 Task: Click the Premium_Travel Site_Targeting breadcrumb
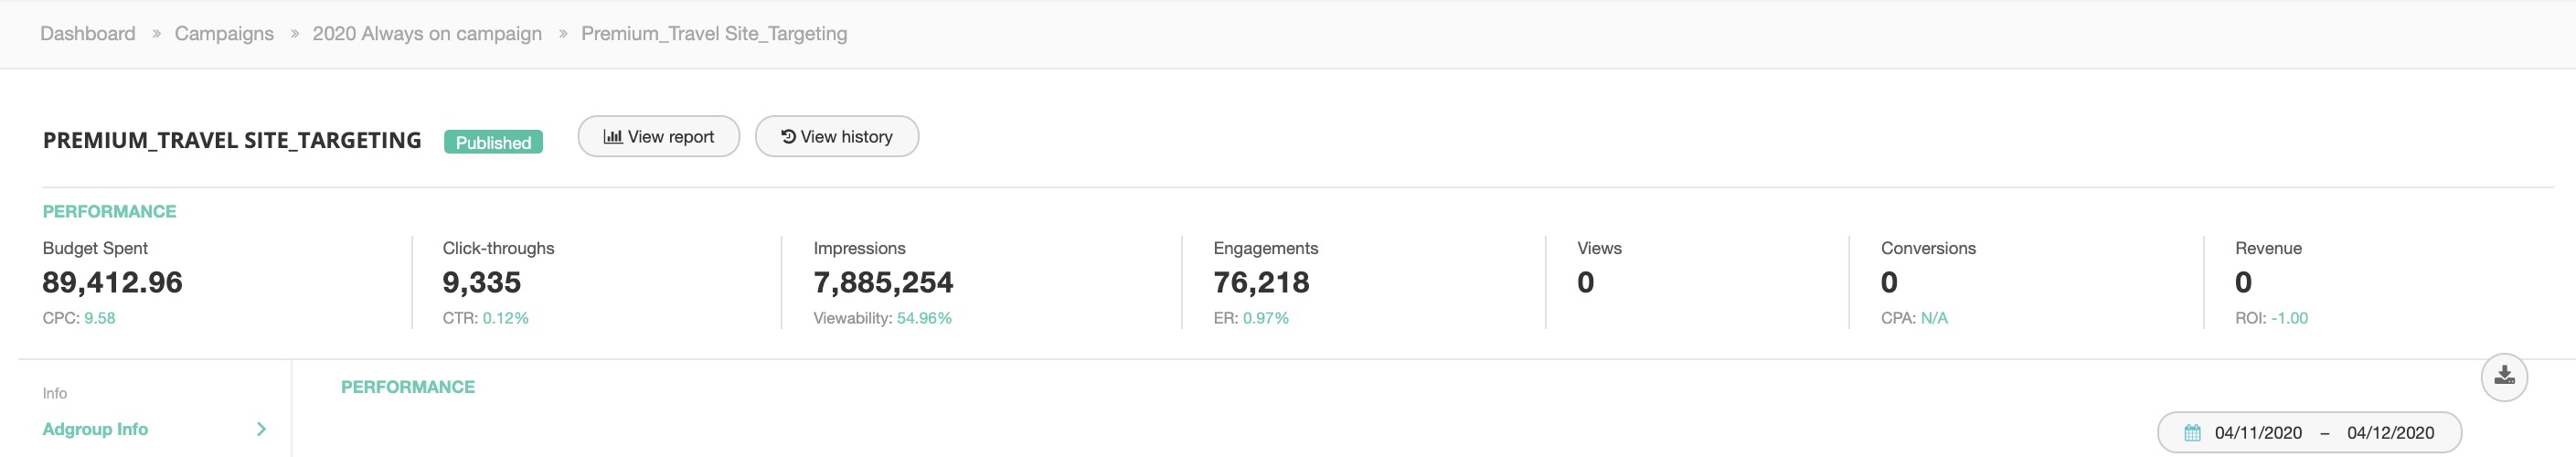click(x=713, y=34)
